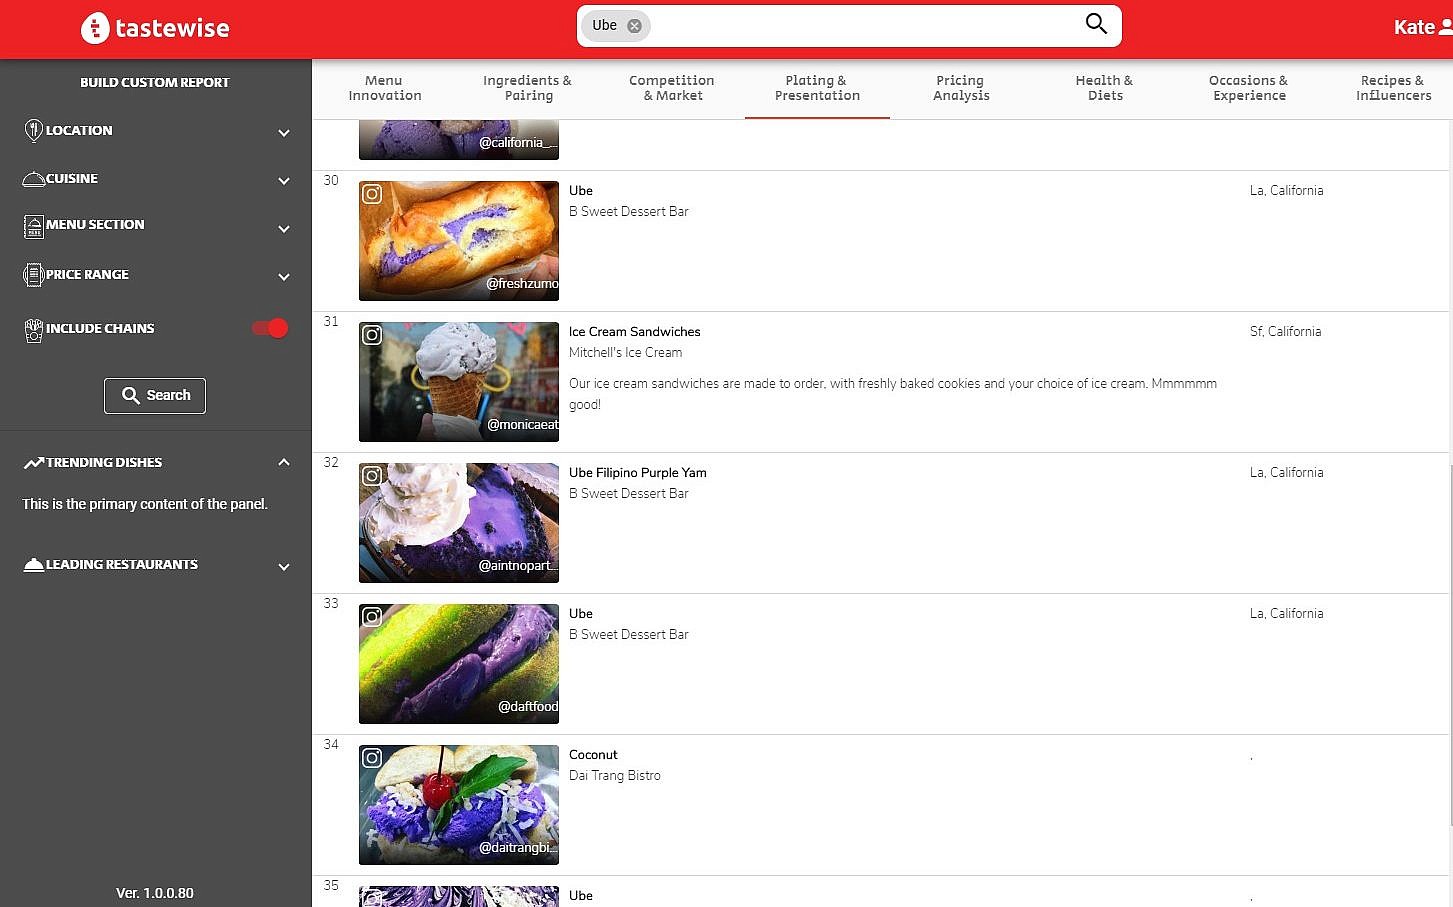Open the @daftfood ube photo
This screenshot has height=907, width=1453.
[459, 663]
